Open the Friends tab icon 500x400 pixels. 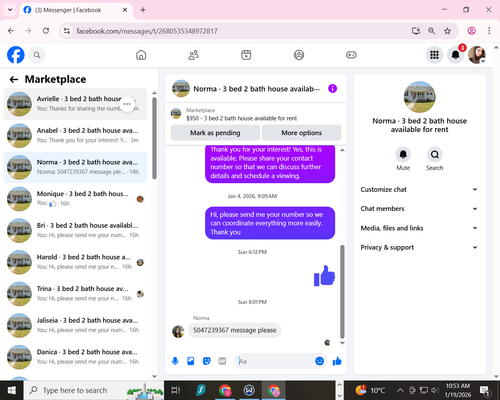[194, 55]
